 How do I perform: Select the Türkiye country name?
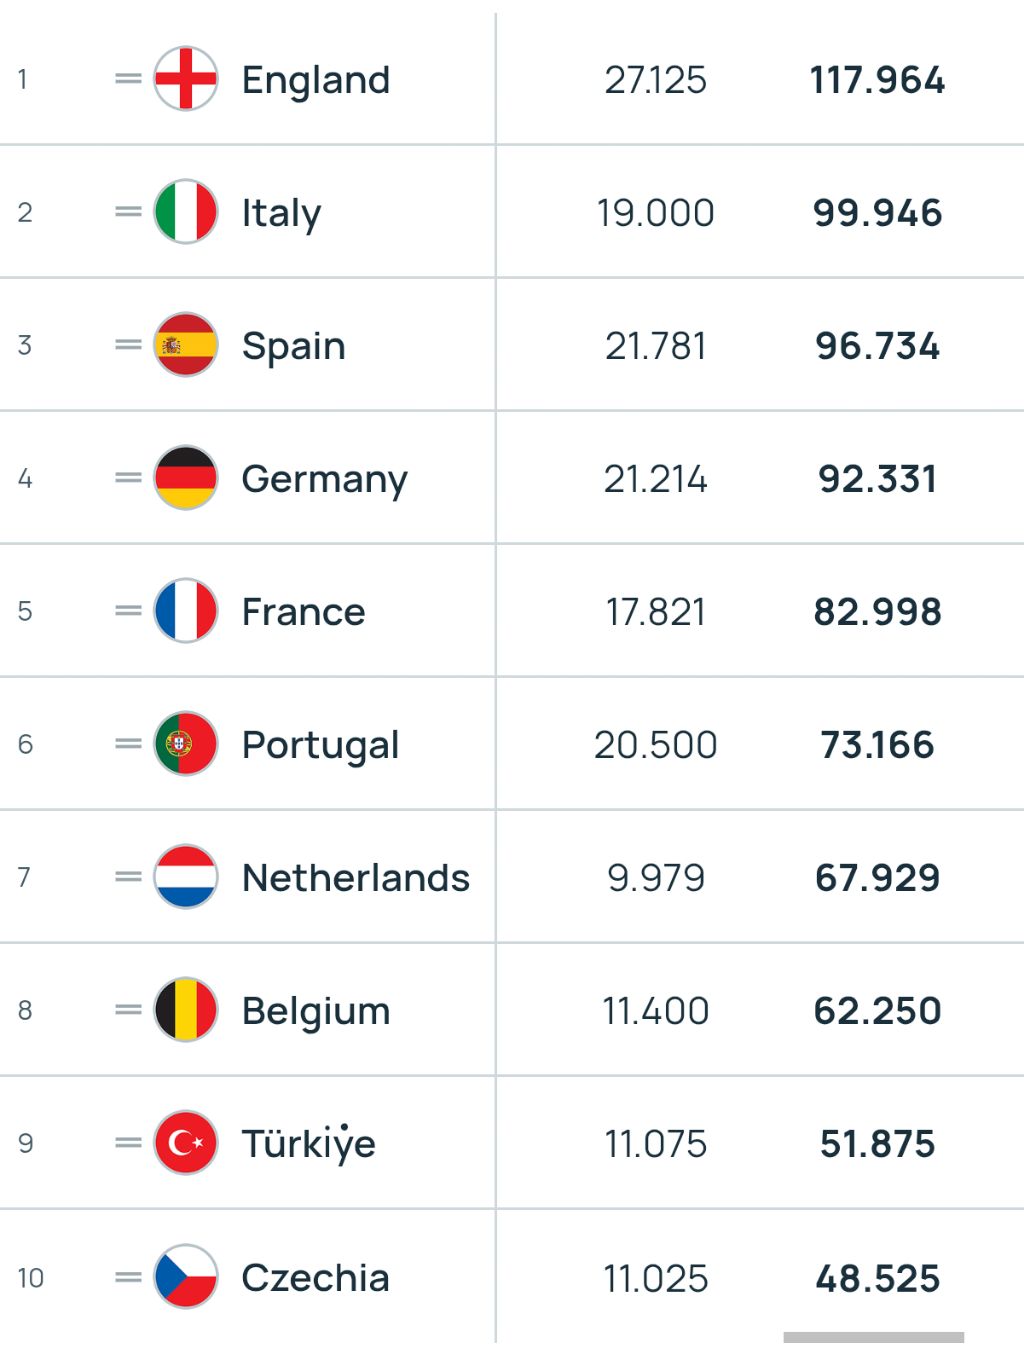[x=309, y=1143]
